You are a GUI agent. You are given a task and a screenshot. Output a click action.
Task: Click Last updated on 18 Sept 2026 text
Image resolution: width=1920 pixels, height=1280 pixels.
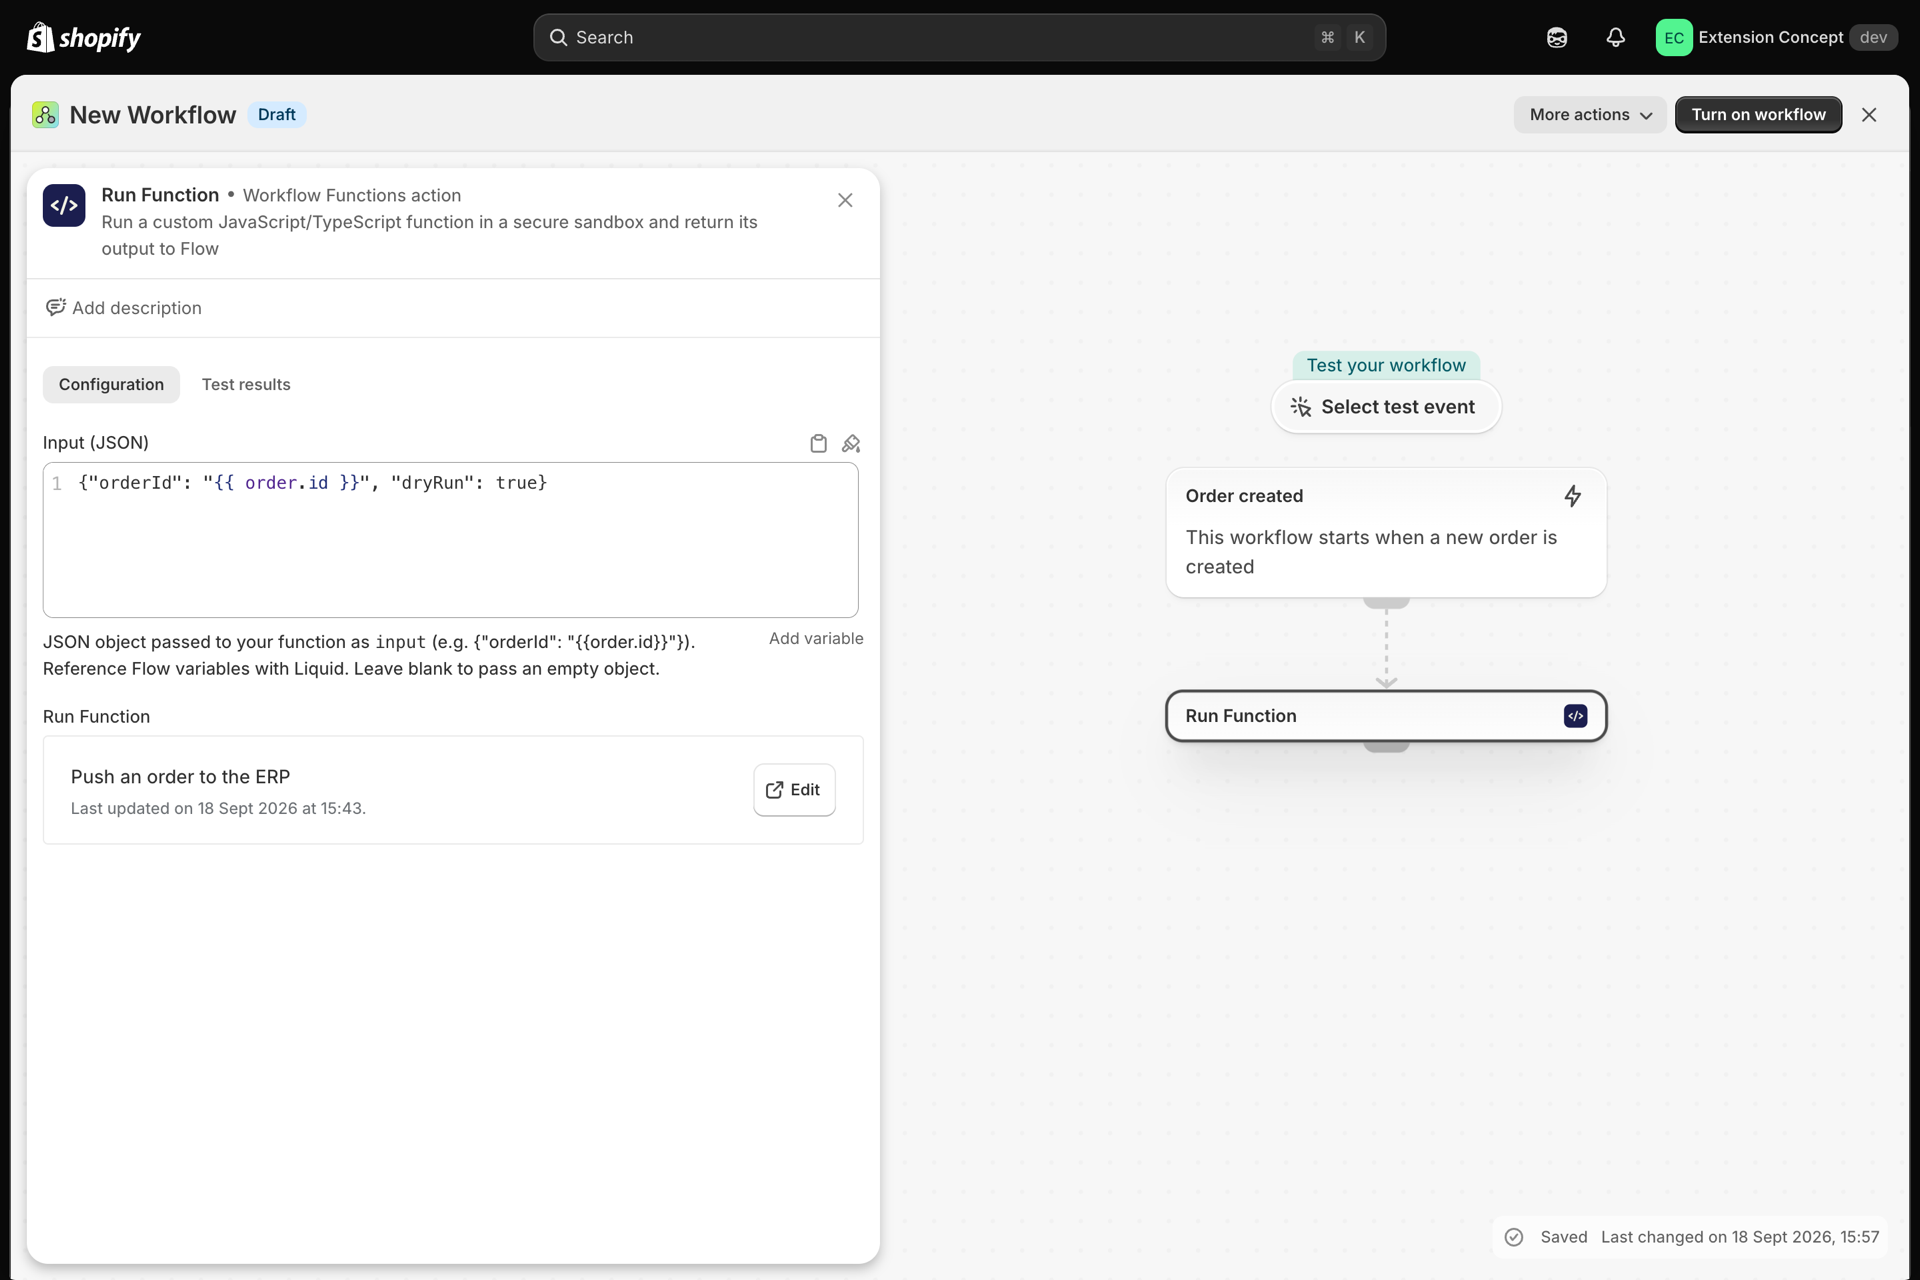click(218, 808)
